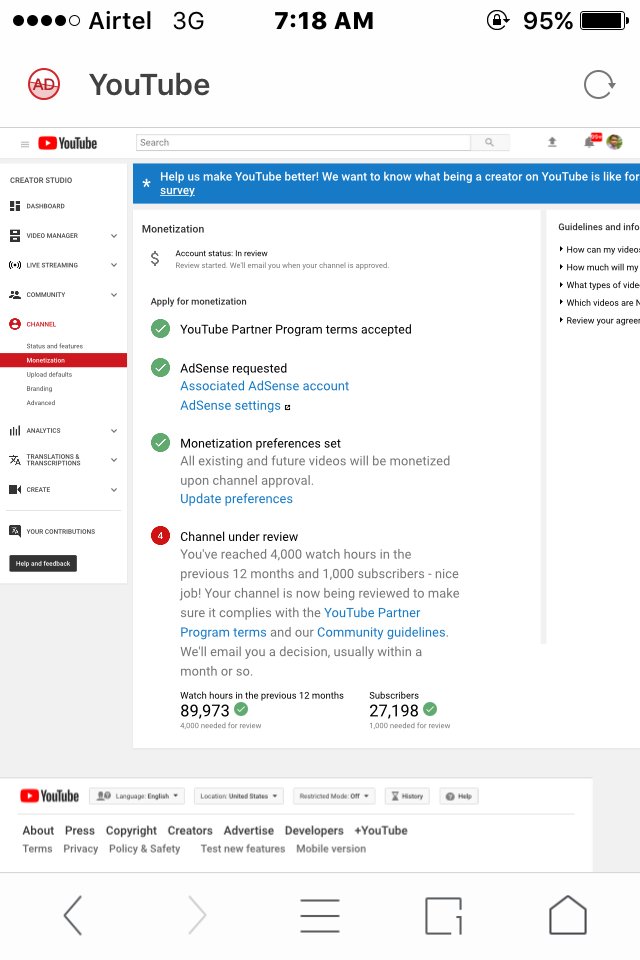
Task: Click the Your Contributions icon
Action: point(15,531)
